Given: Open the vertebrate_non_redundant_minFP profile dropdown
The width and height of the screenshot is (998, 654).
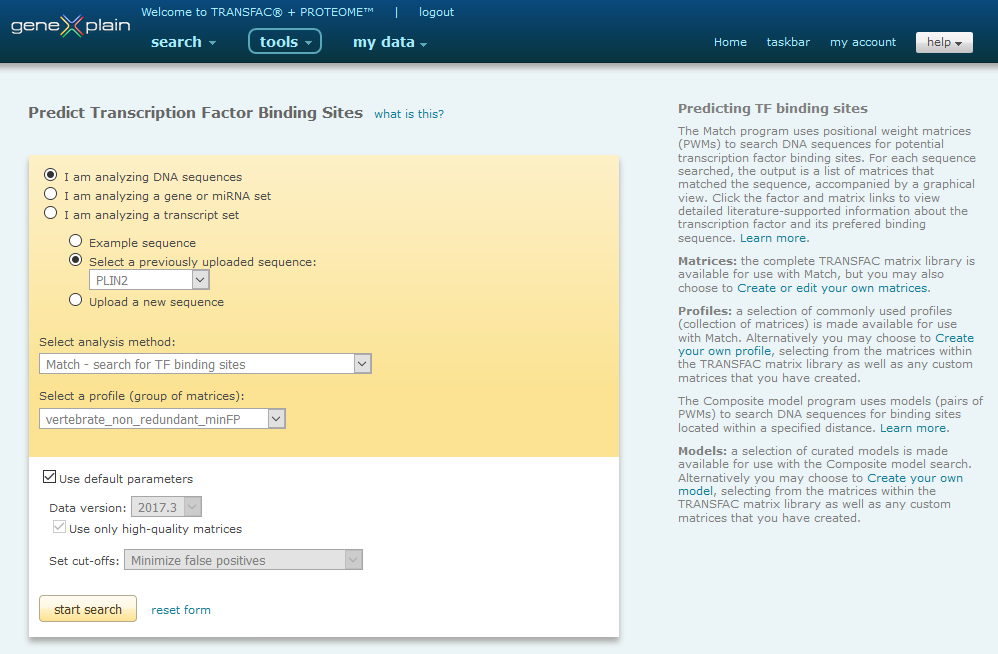Looking at the screenshot, I should point(162,419).
